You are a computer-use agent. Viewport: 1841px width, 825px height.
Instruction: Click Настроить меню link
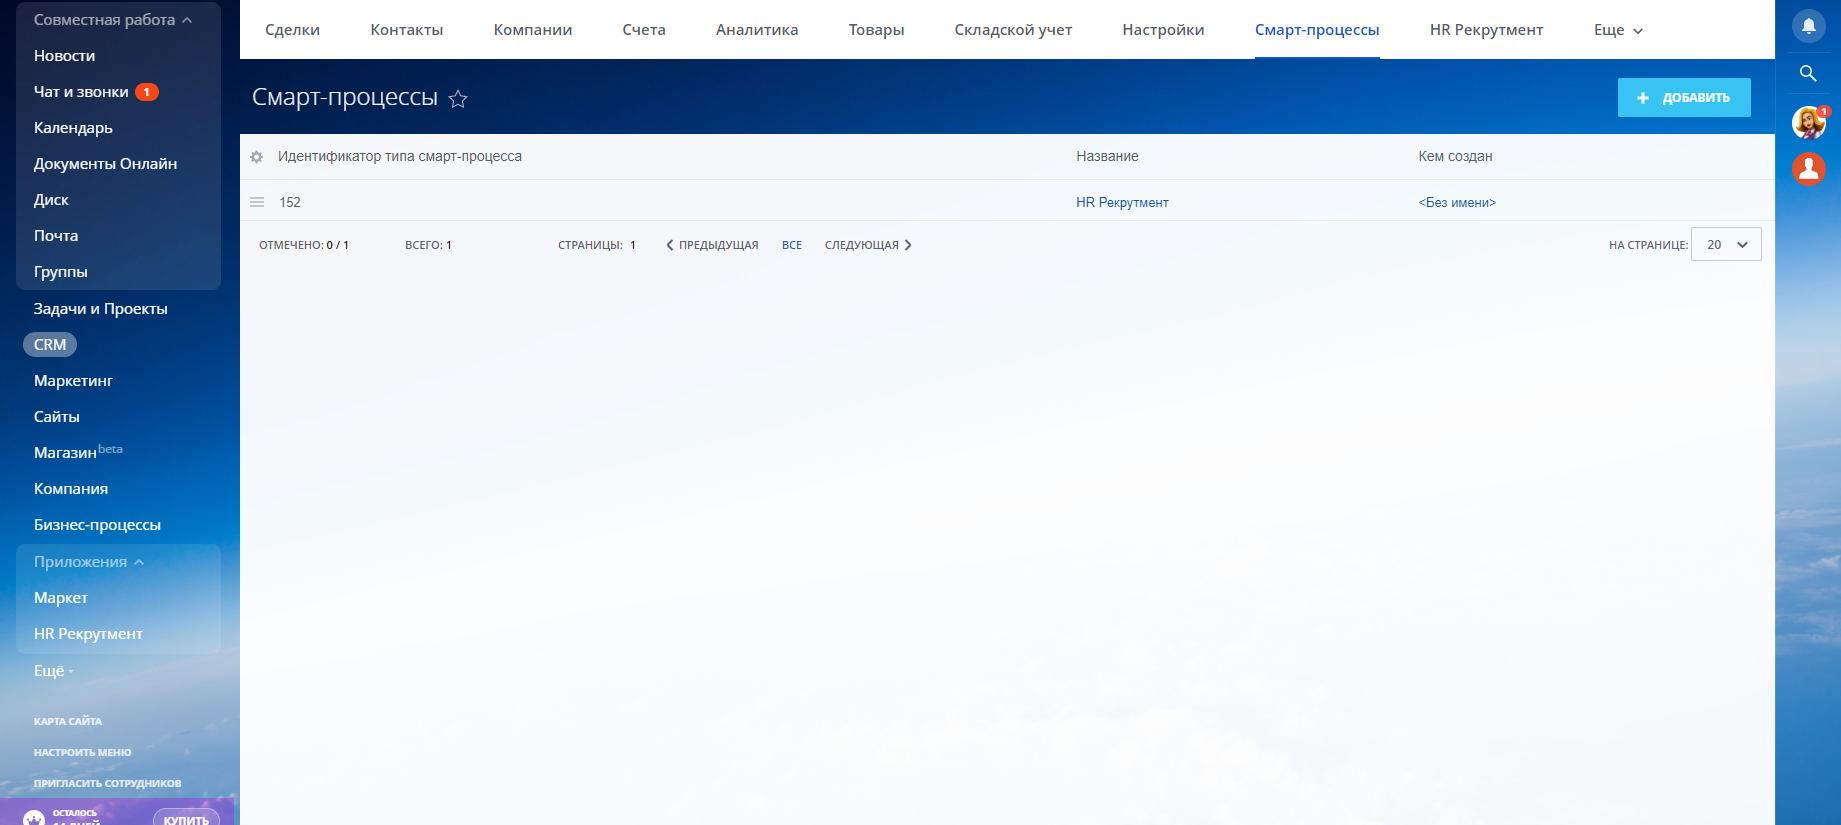pyautogui.click(x=83, y=752)
